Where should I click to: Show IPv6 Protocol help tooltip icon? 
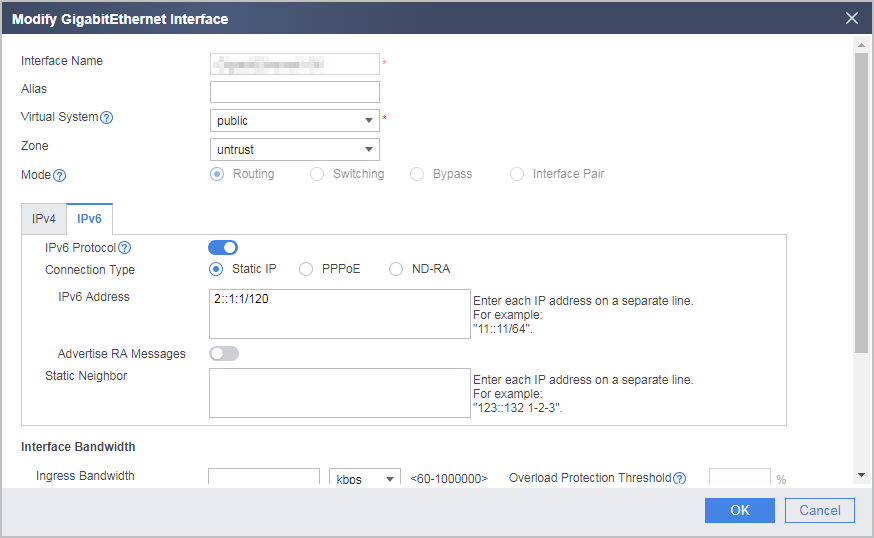tap(125, 248)
